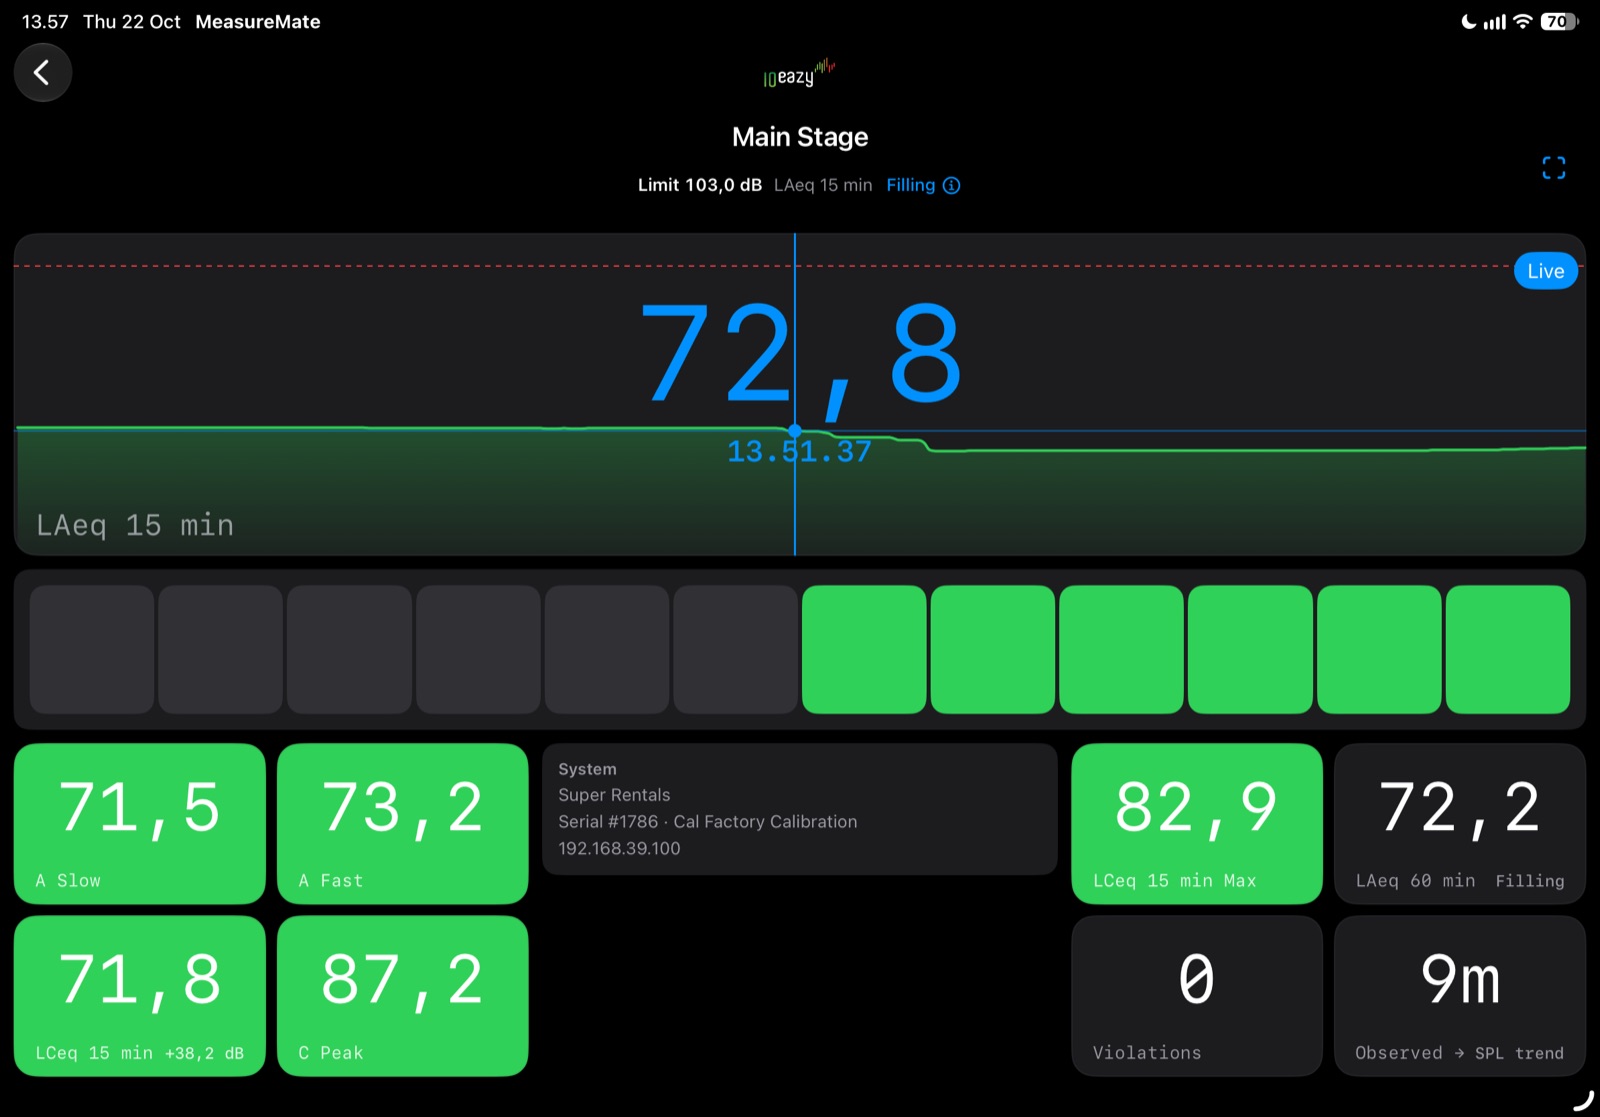The image size is (1600, 1117).
Task: Tap the Main Stage title
Action: 800,137
